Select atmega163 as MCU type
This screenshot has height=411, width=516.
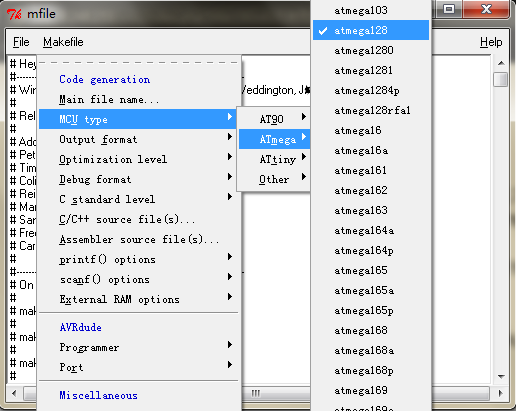[371, 210]
